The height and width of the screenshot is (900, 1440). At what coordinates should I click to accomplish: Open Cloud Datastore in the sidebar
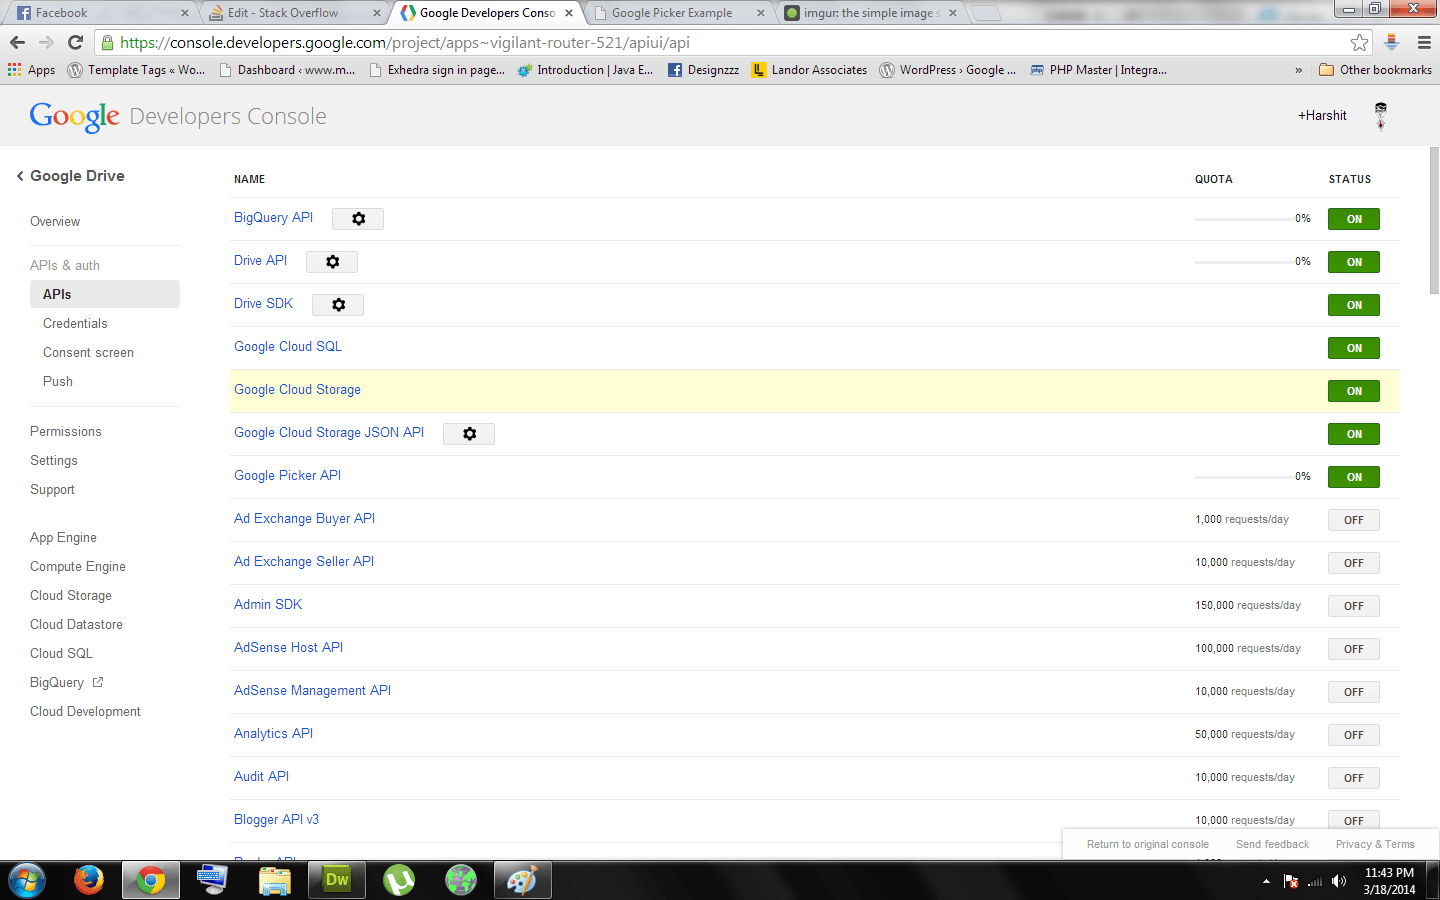[x=76, y=624]
